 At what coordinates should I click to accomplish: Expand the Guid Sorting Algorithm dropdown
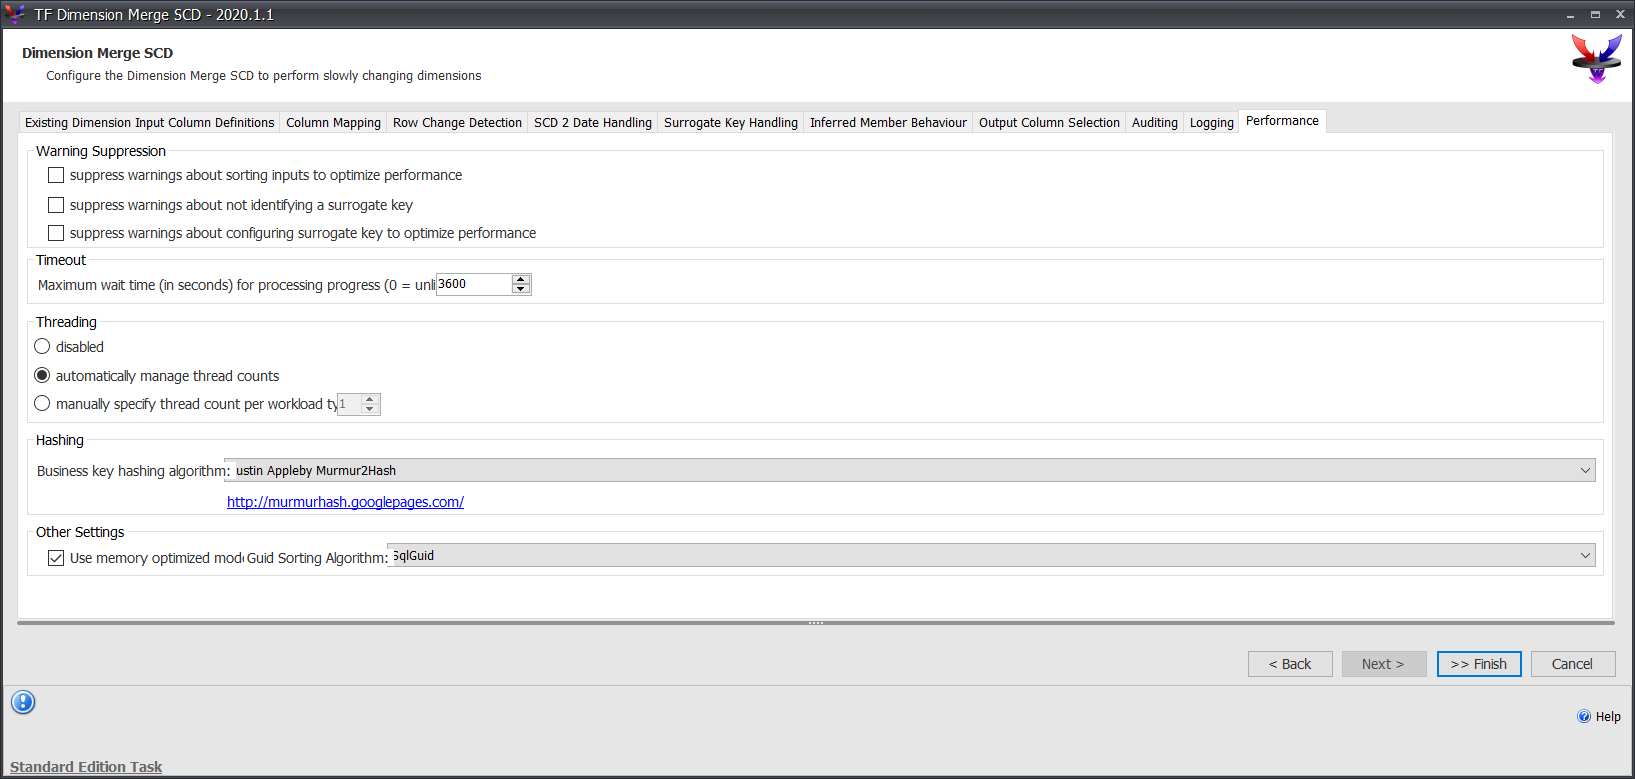point(1585,556)
